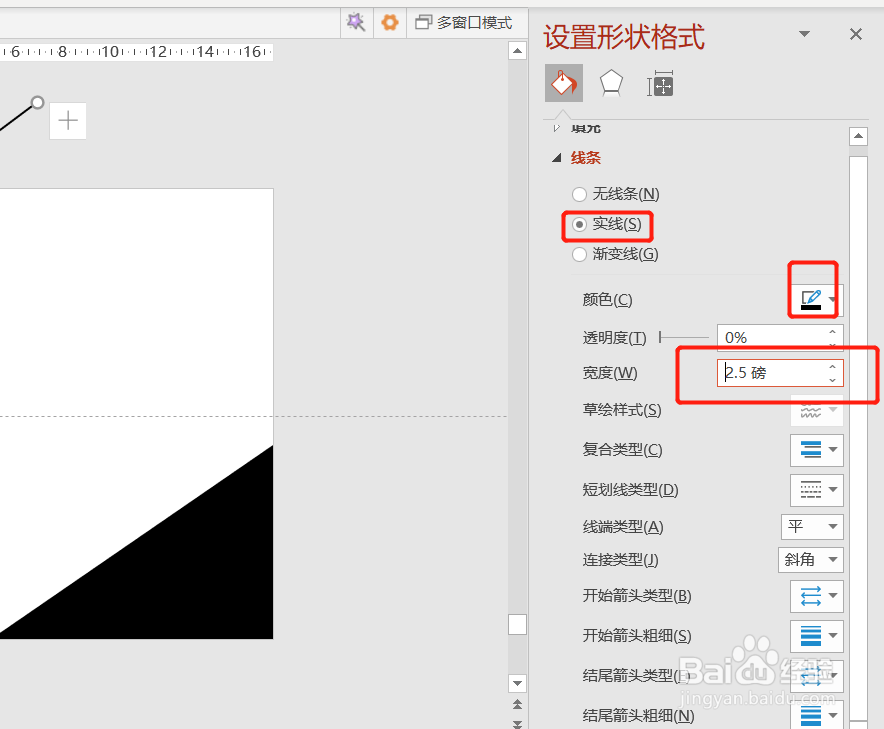Increase transparency with the up spinner
Image resolution: width=884 pixels, height=729 pixels.
[832, 332]
